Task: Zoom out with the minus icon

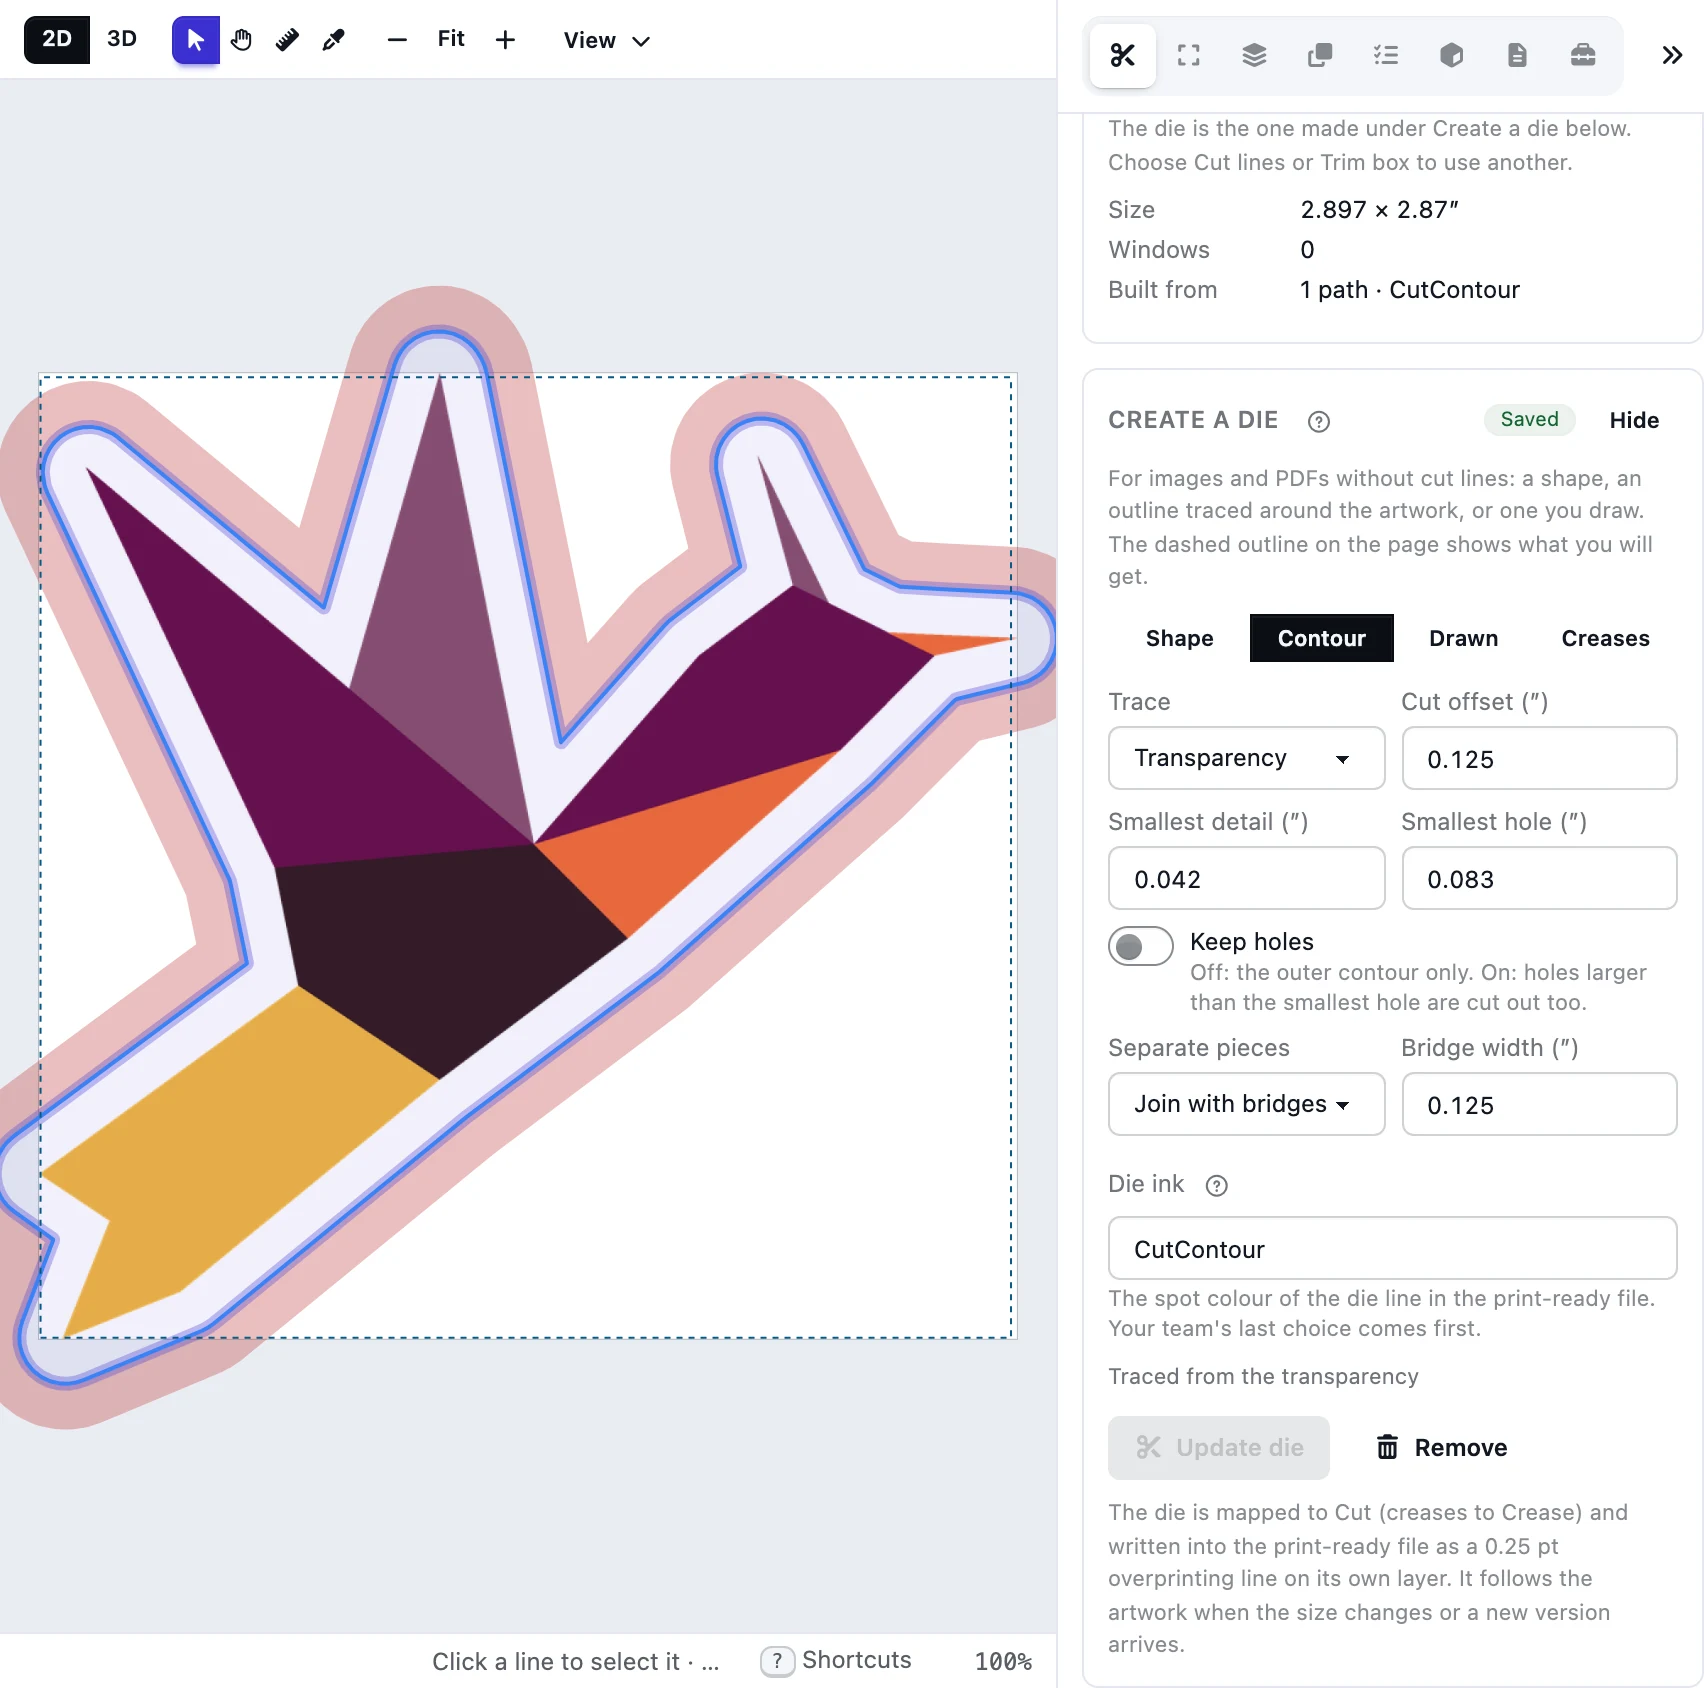Action: (397, 40)
